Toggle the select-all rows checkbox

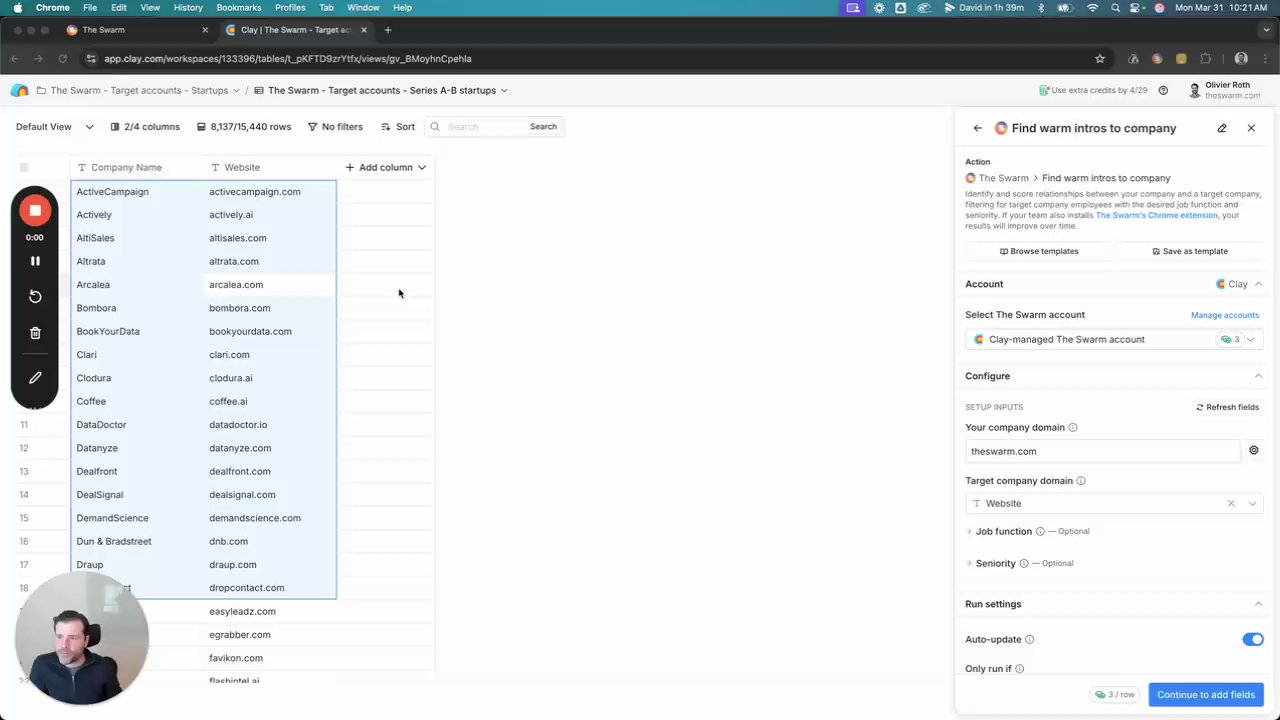(x=24, y=167)
